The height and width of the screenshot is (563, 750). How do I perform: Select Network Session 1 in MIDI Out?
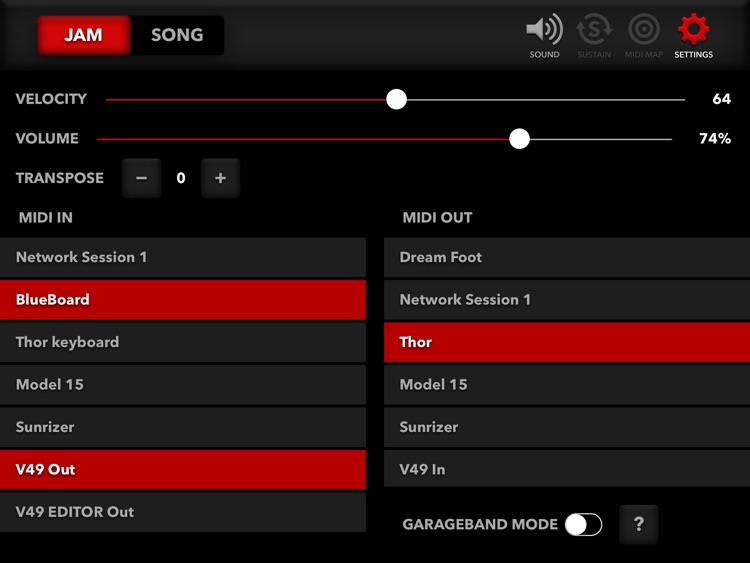pos(567,300)
